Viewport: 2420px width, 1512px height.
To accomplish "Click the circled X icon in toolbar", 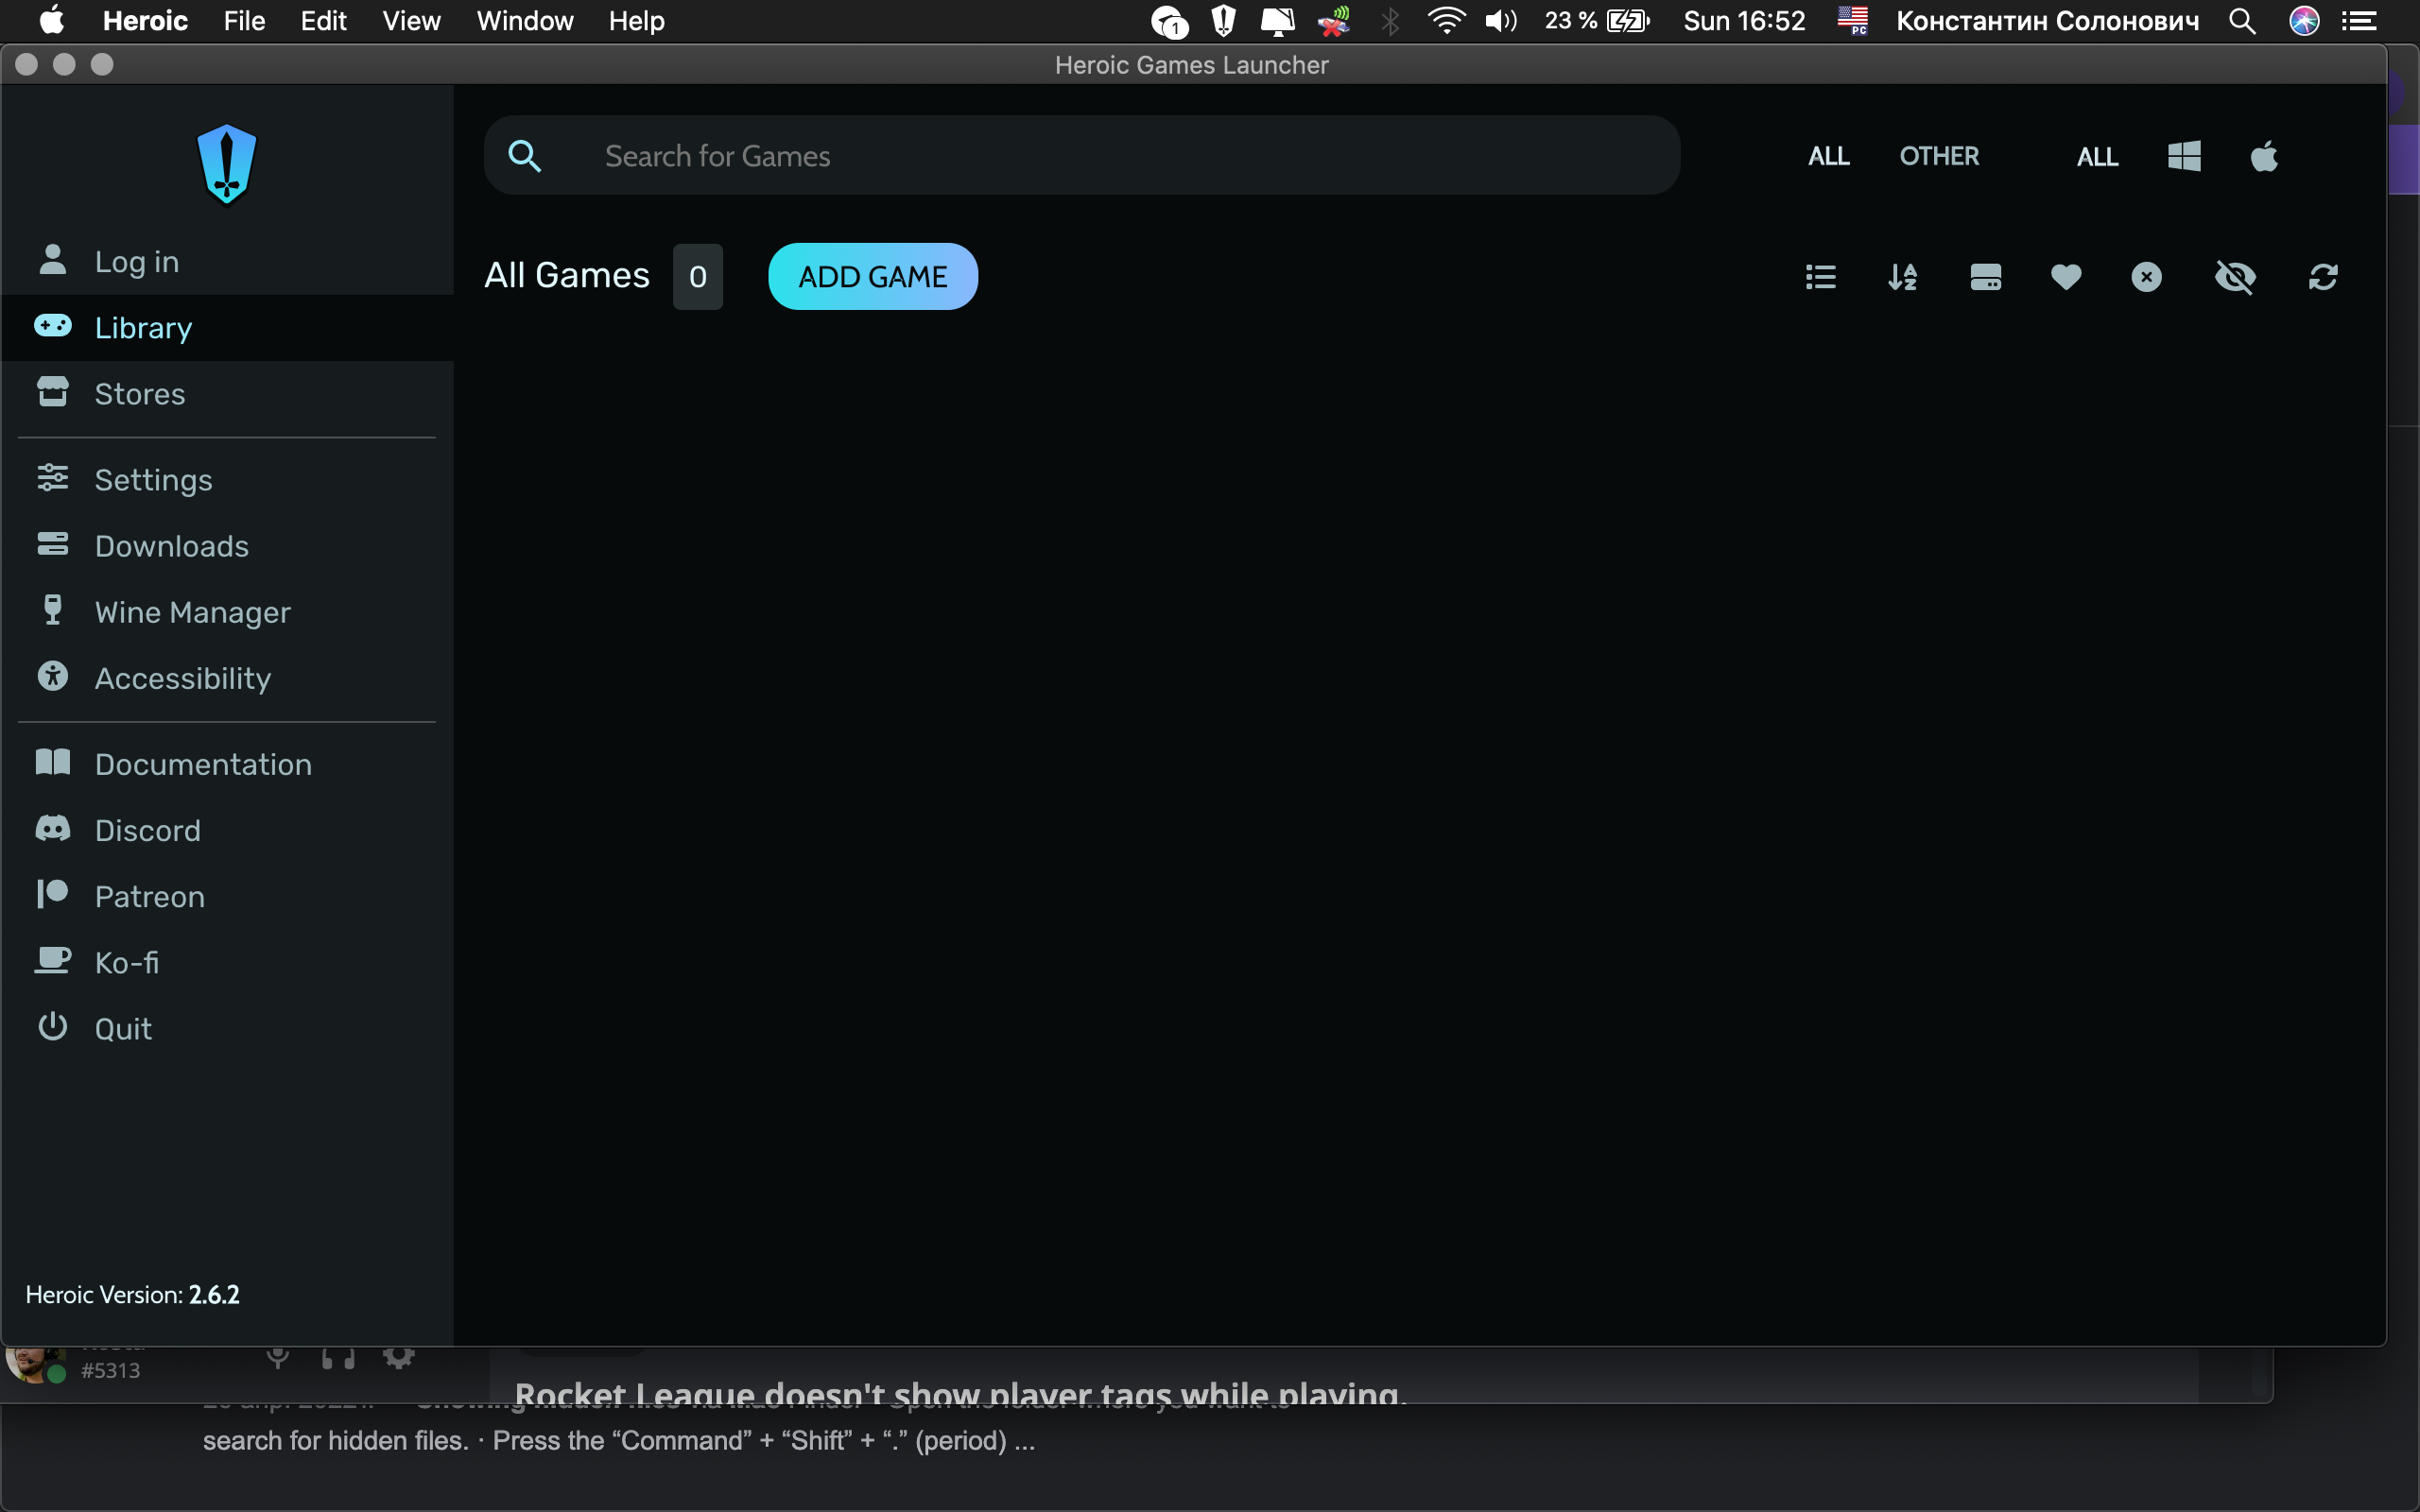I will (2146, 277).
